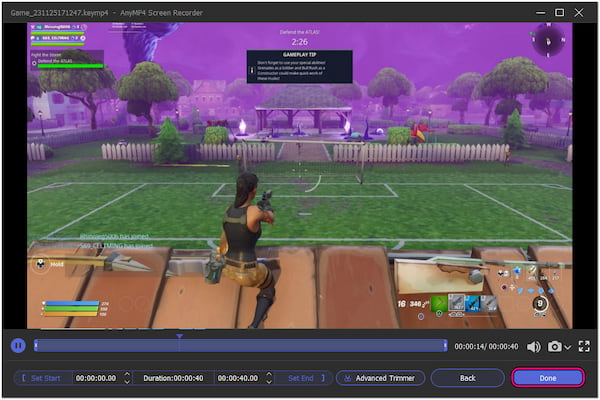600x400 pixels.
Task: Click the Done button
Action: [x=547, y=378]
